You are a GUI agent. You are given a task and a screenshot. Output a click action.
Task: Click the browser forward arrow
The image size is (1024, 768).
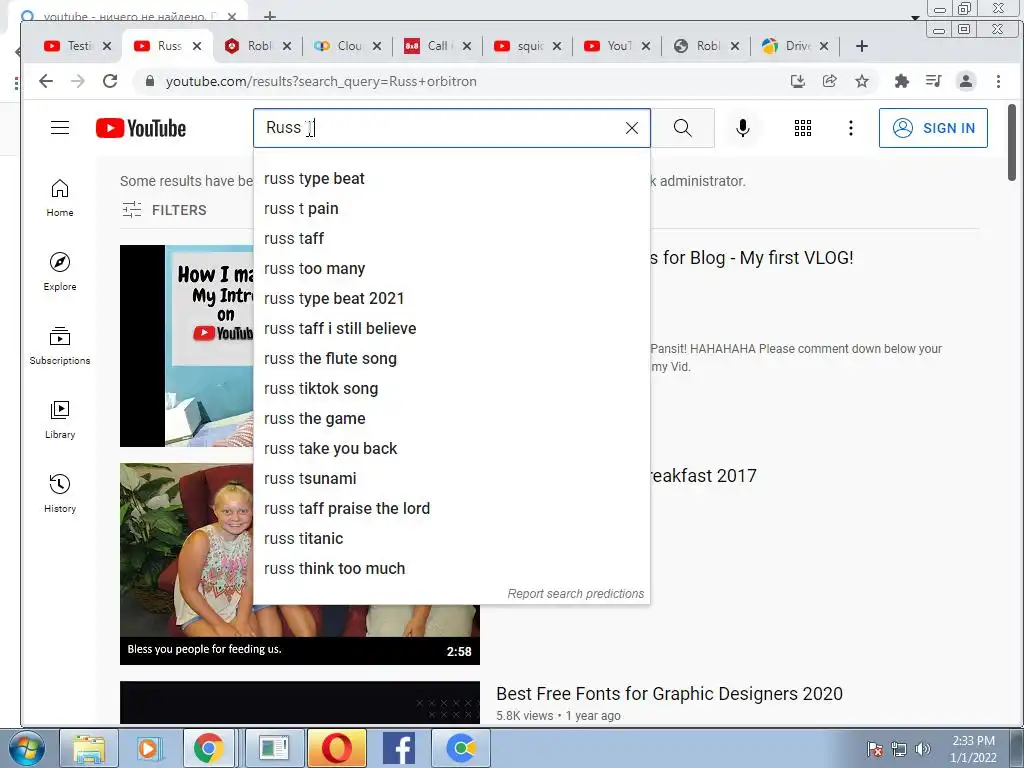click(78, 81)
